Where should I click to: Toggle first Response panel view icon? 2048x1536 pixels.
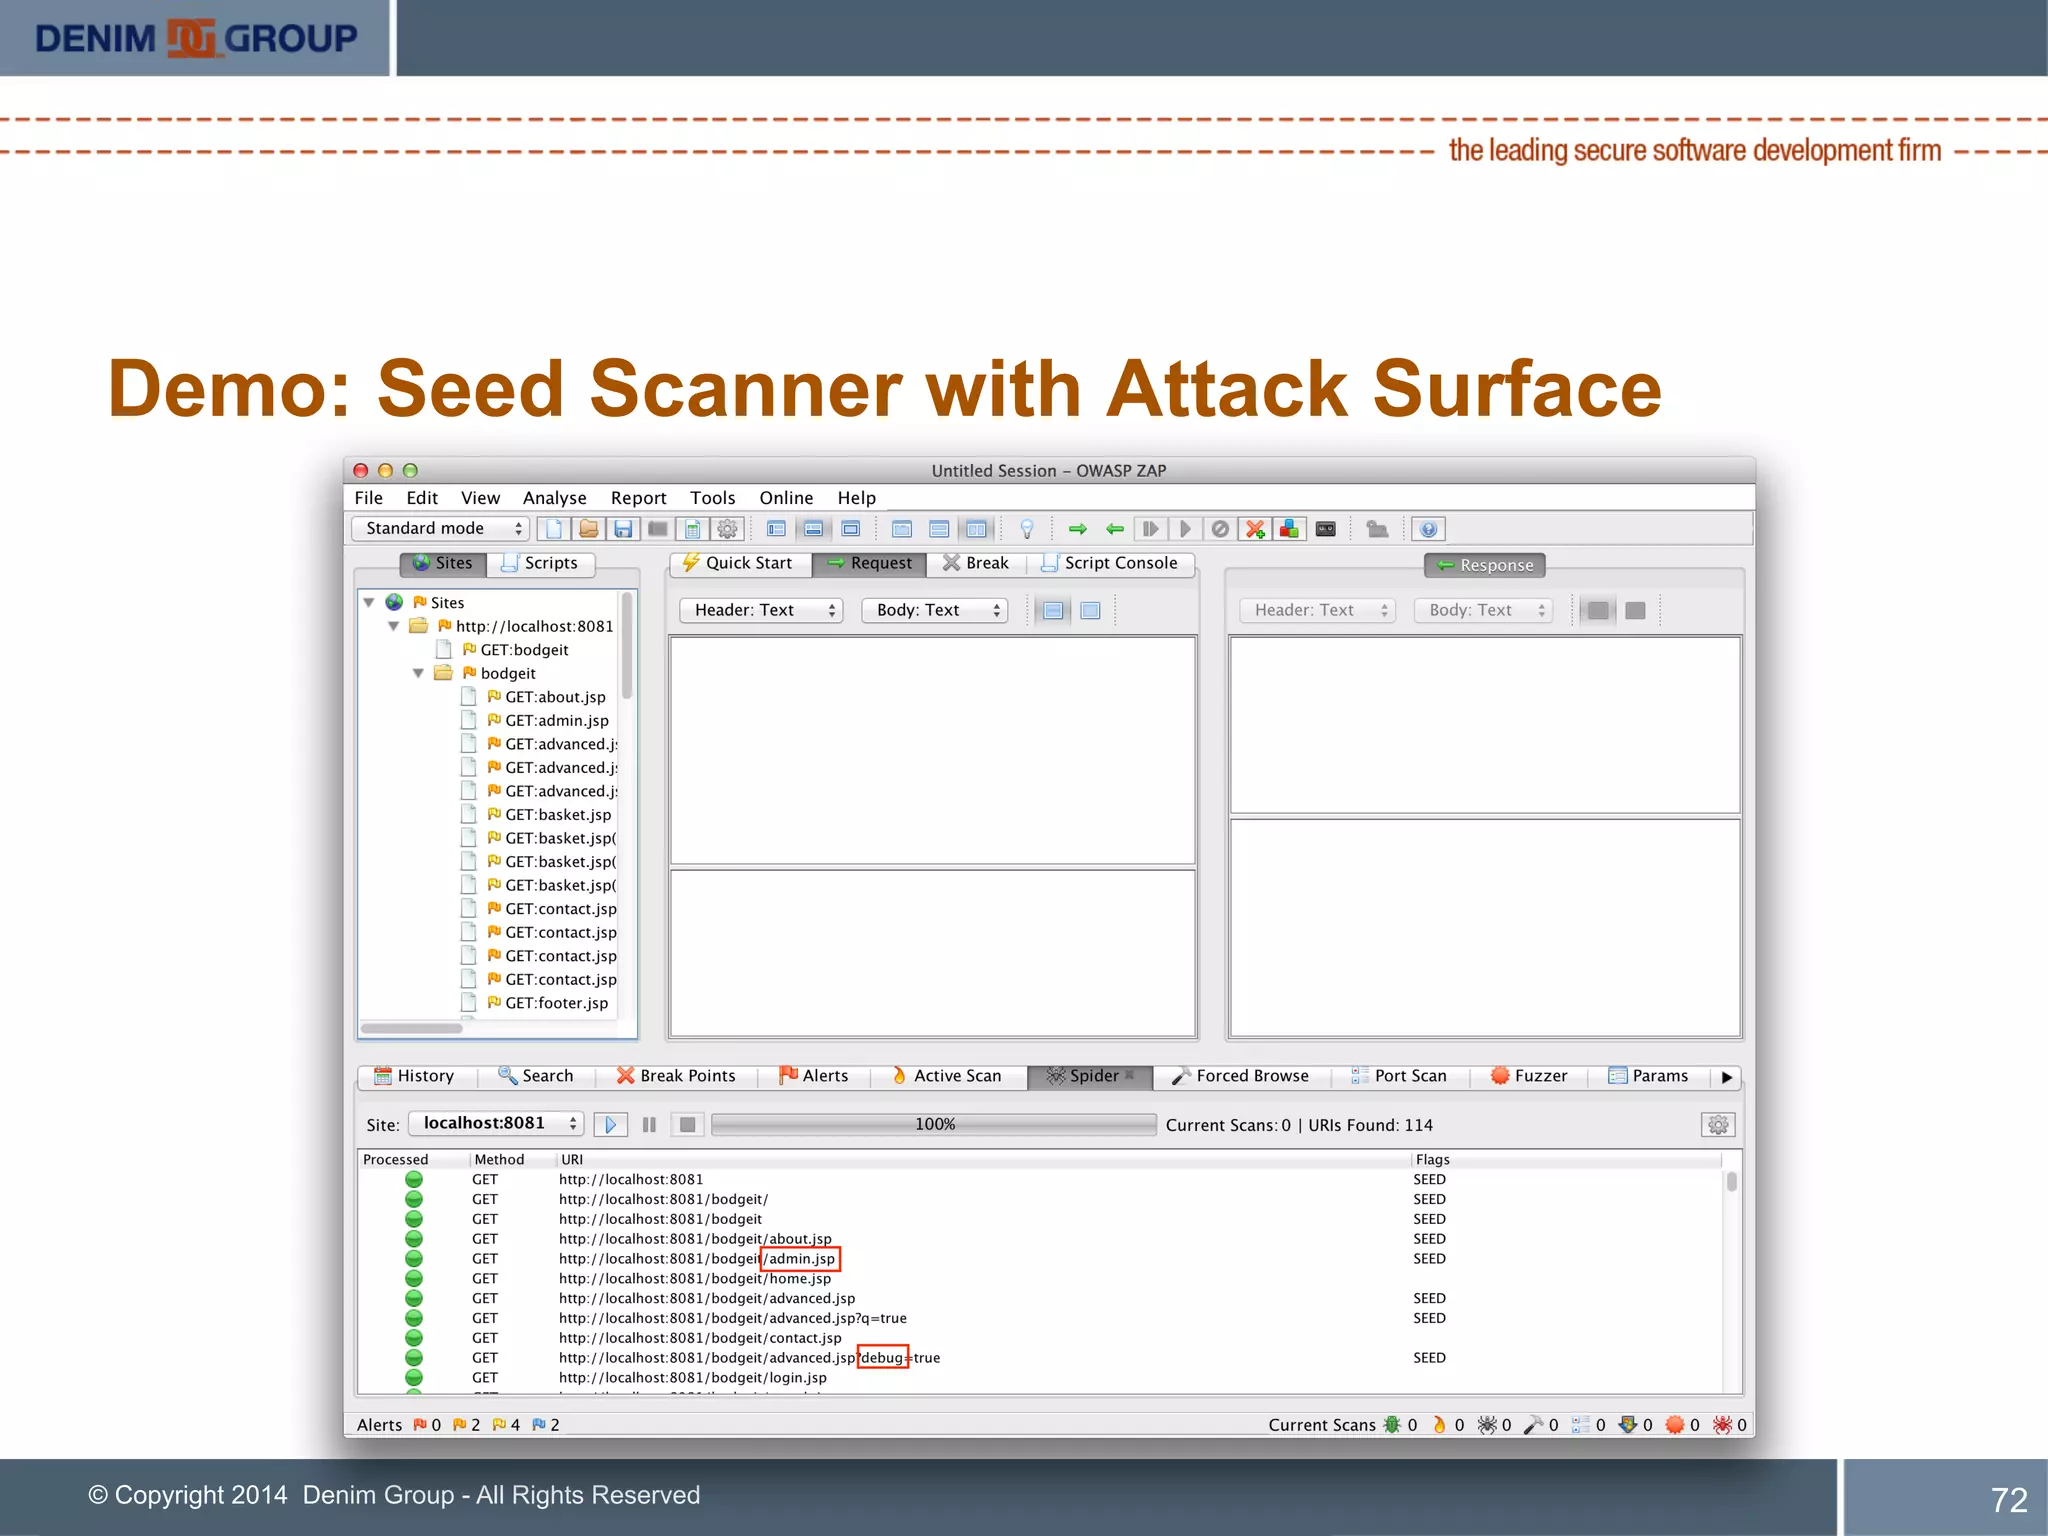1598,611
